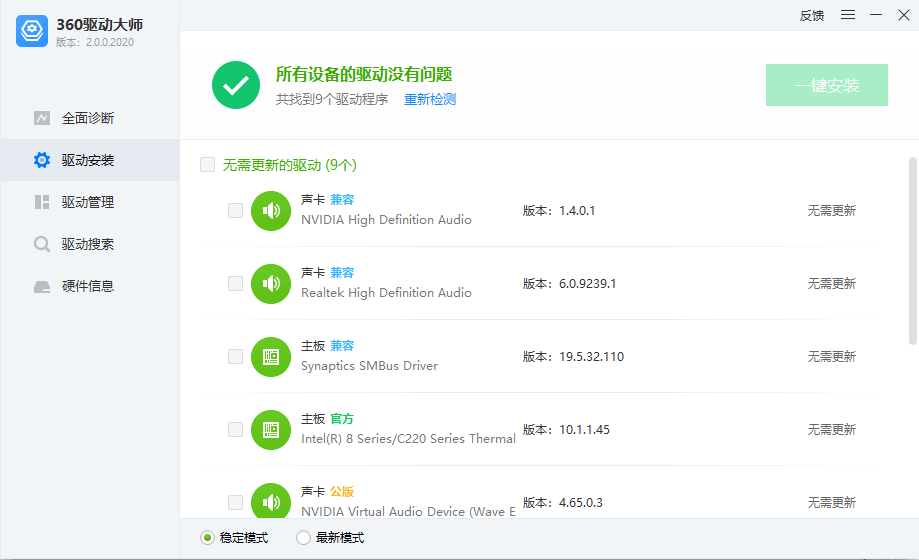This screenshot has height=560, width=919.
Task: Click the green checkmark status icon
Action: 236,85
